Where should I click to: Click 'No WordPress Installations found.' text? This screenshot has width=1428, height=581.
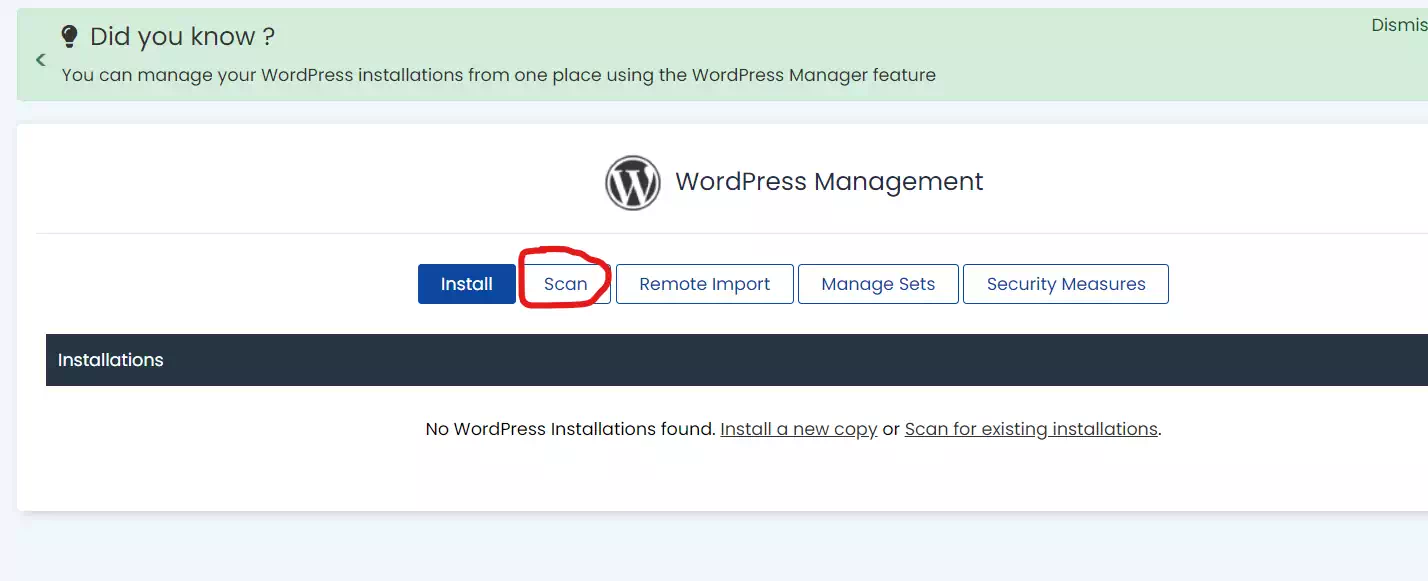click(x=571, y=429)
